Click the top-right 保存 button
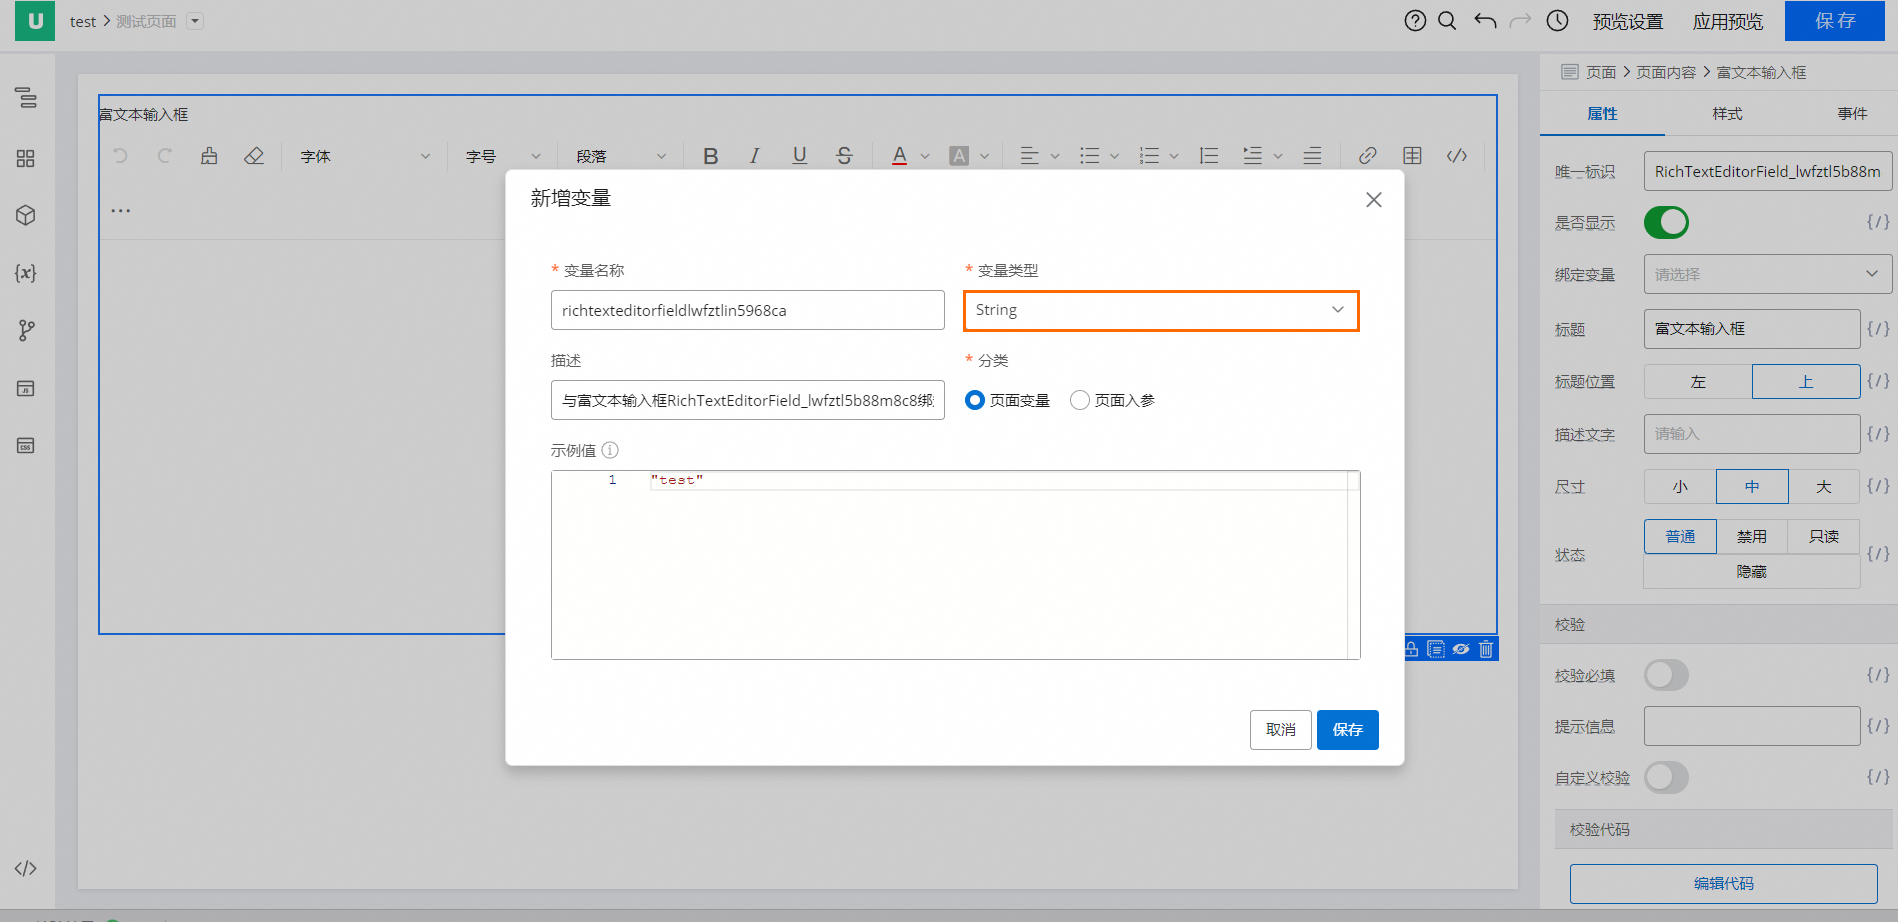The height and width of the screenshot is (922, 1898). click(1835, 21)
